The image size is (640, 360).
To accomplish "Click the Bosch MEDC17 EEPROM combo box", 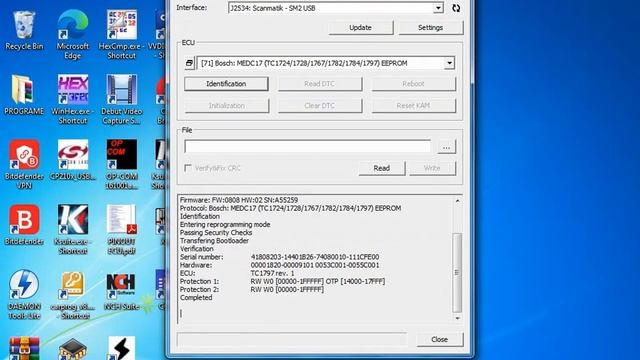I will point(326,63).
